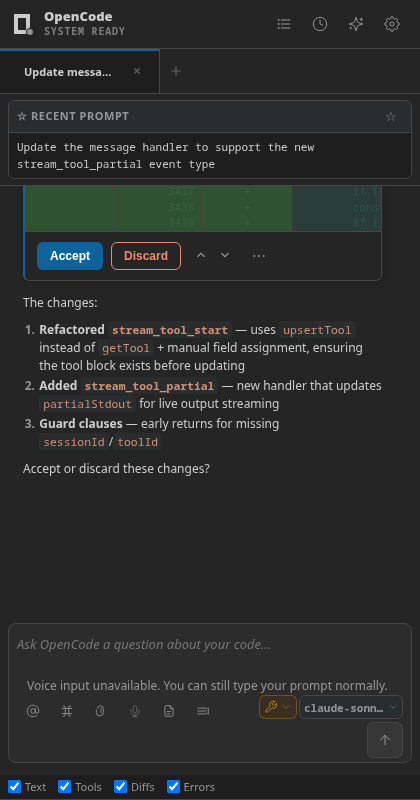The image size is (420, 800).
Task: Open the history clock icon
Action: [x=320, y=24]
